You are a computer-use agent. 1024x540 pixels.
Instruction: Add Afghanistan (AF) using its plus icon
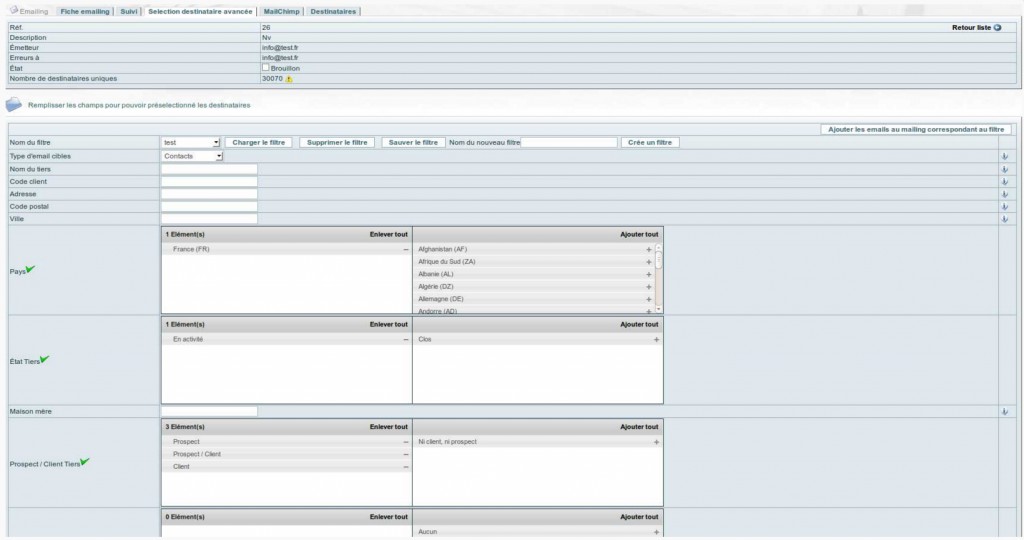(648, 249)
